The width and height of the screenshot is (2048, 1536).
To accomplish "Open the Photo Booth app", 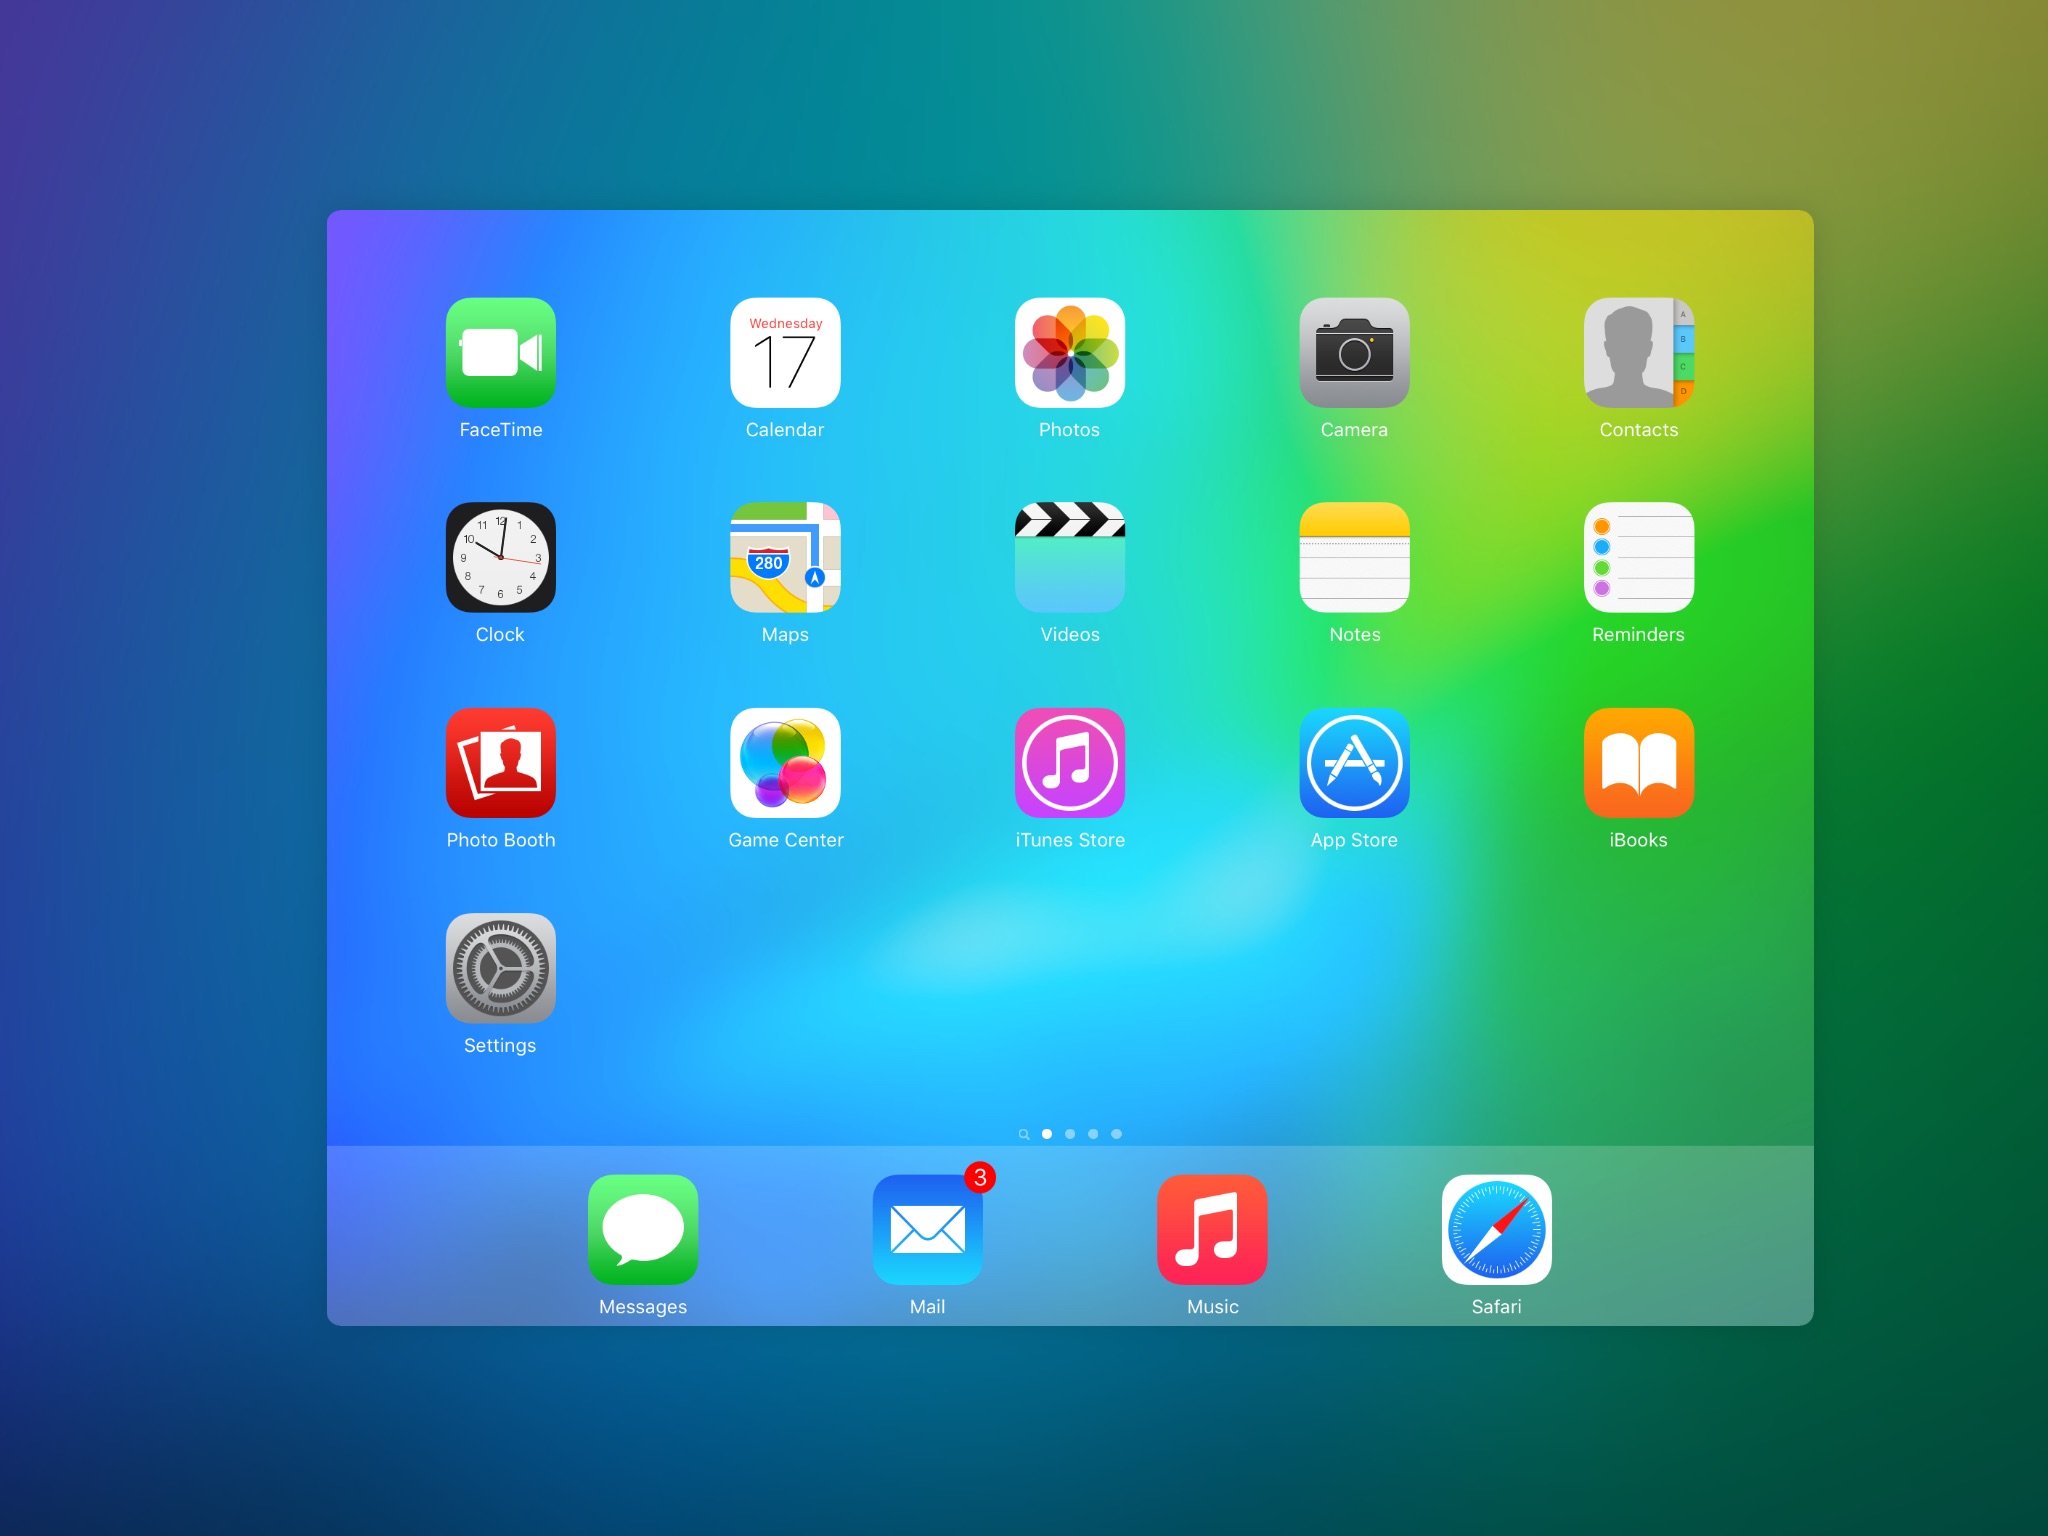I will [500, 763].
